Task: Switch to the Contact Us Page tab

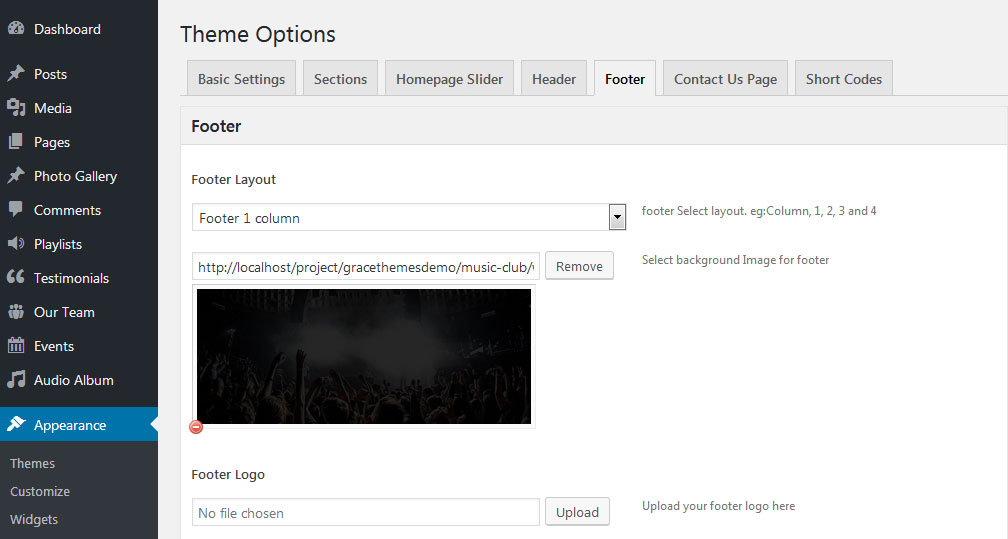Action: [725, 78]
